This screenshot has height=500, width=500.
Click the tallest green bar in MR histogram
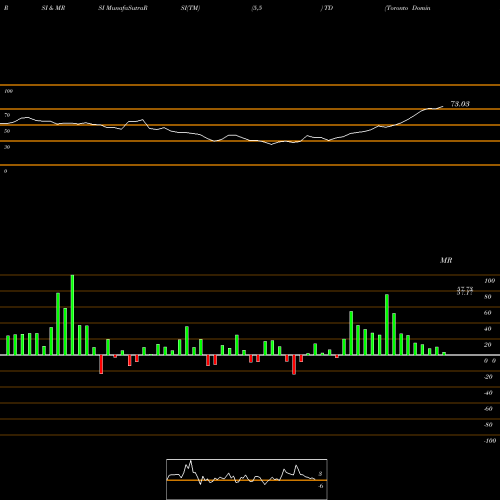72,315
